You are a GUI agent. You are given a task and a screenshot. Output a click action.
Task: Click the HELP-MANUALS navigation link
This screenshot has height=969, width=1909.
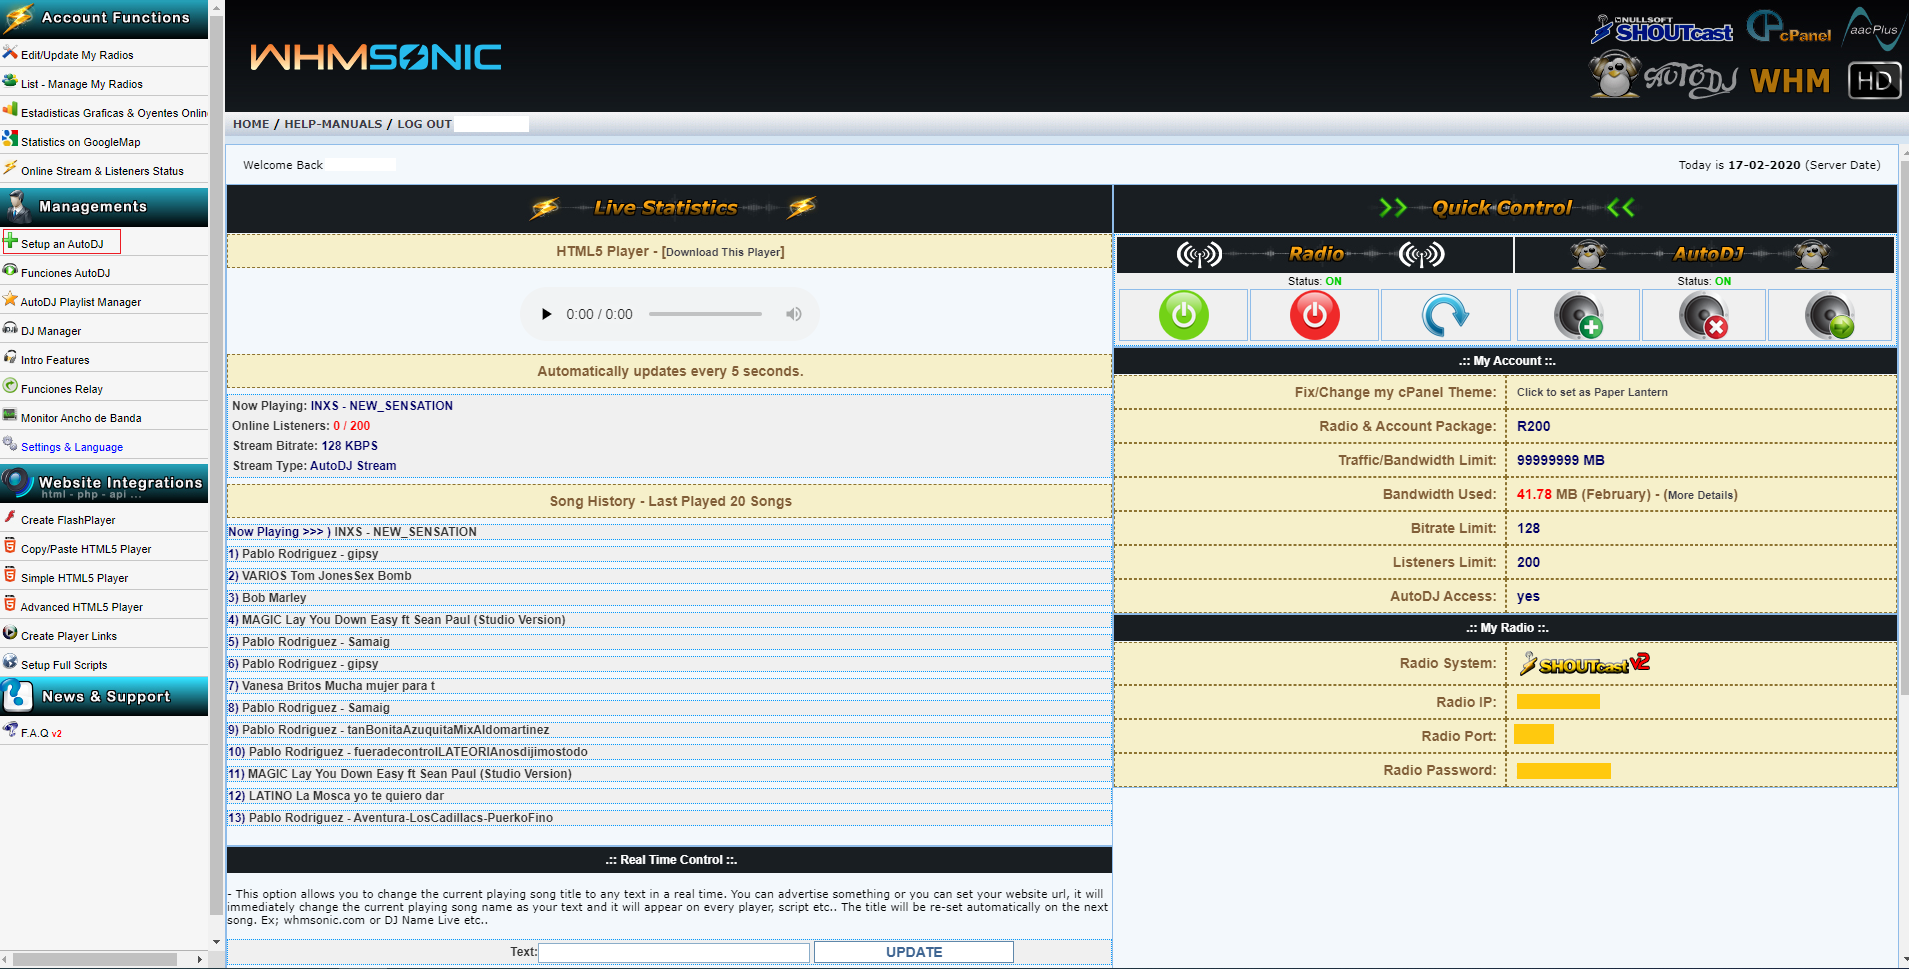[333, 124]
